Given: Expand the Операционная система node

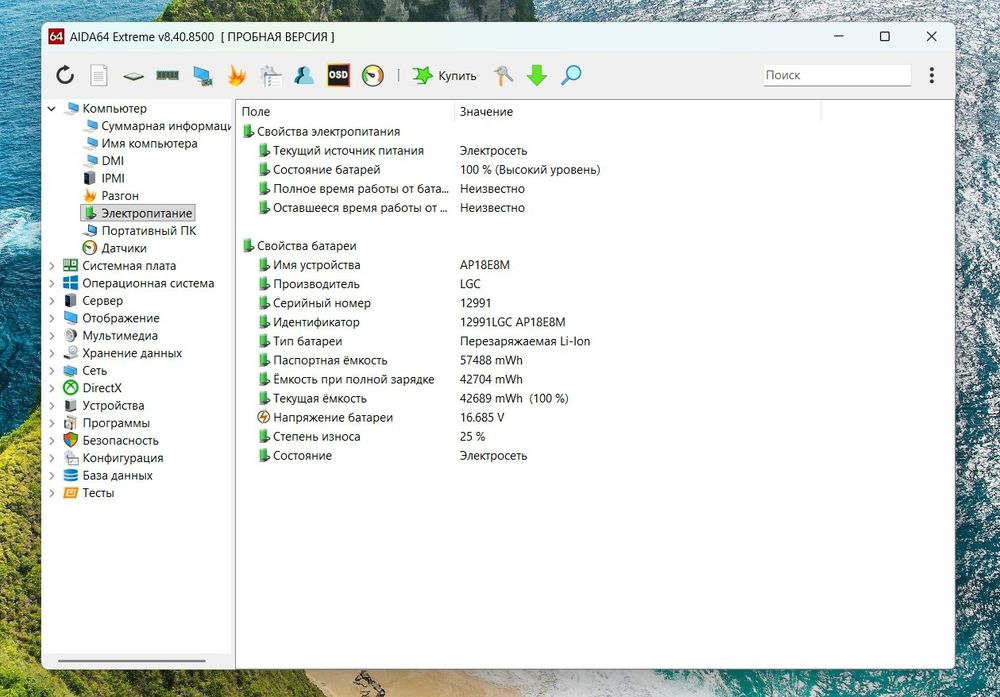Looking at the screenshot, I should click(52, 284).
